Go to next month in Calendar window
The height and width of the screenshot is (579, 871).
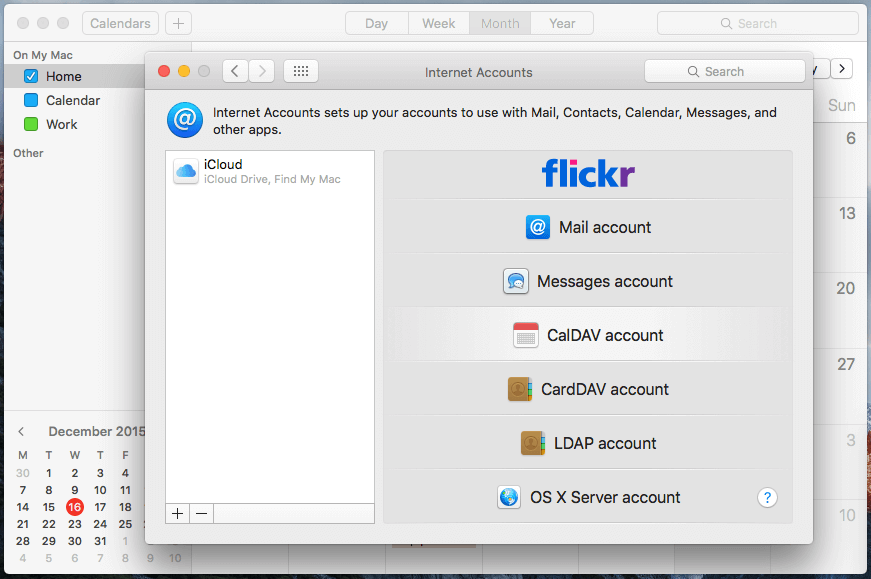point(842,69)
